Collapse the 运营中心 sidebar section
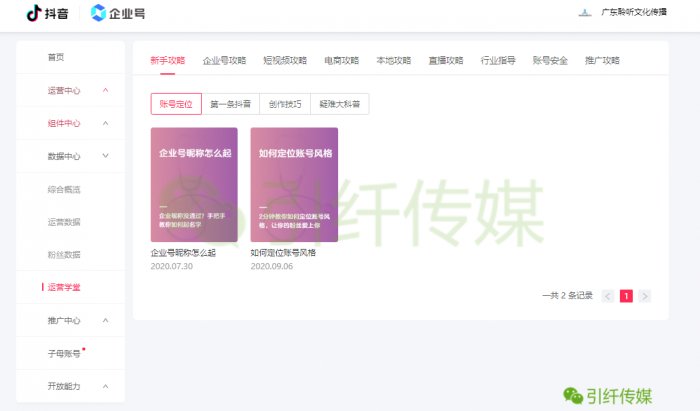The width and height of the screenshot is (700, 411). [x=106, y=91]
